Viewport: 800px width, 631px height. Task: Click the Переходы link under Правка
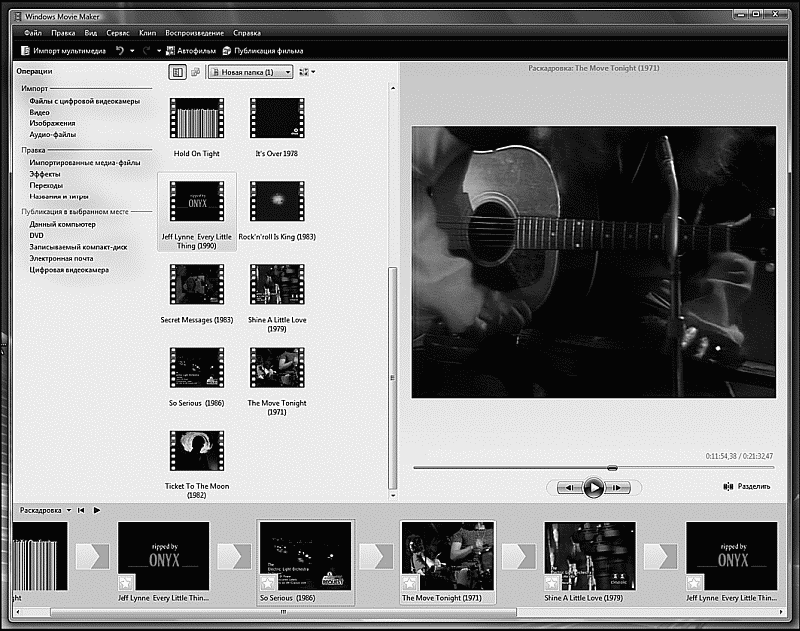click(x=47, y=185)
